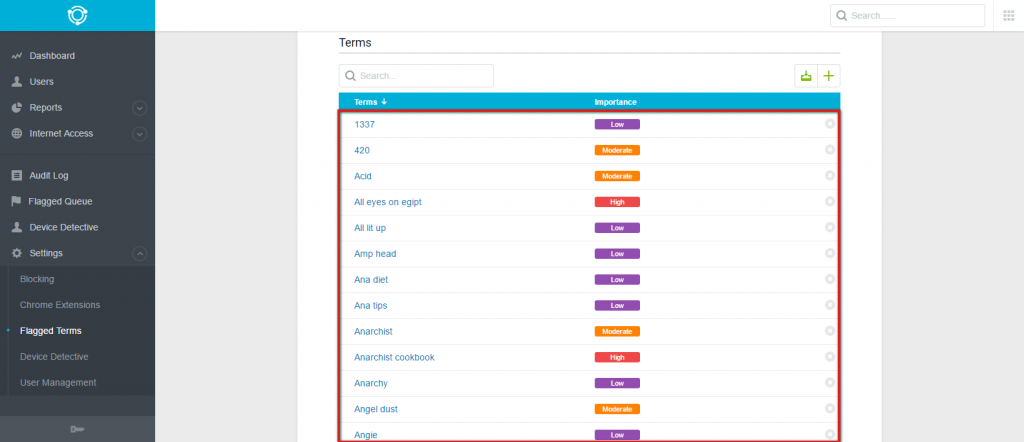Screen dimensions: 1024x442
Task: Delete the Ana tips term row
Action: point(829,305)
